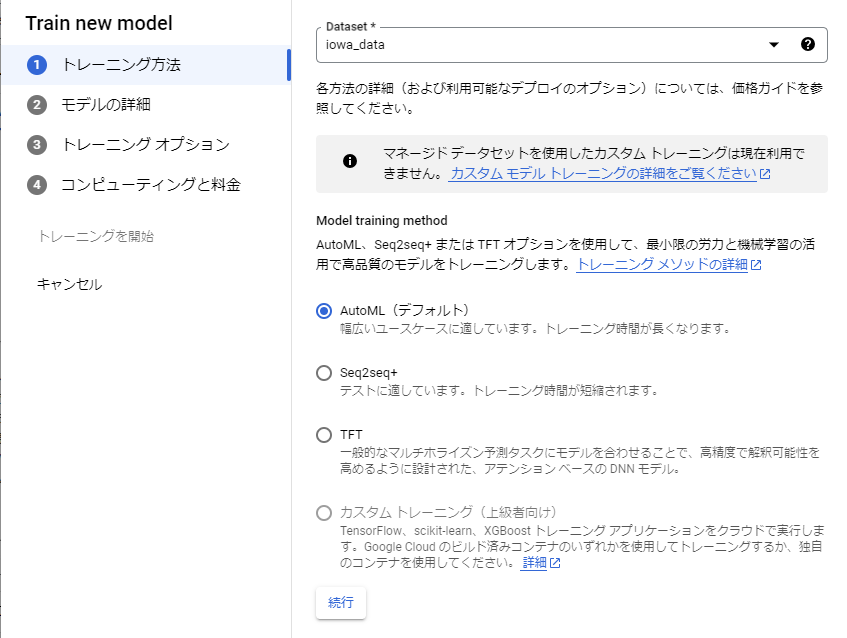This screenshot has width=847, height=638.
Task: Click the 続行 button
Action: (341, 602)
